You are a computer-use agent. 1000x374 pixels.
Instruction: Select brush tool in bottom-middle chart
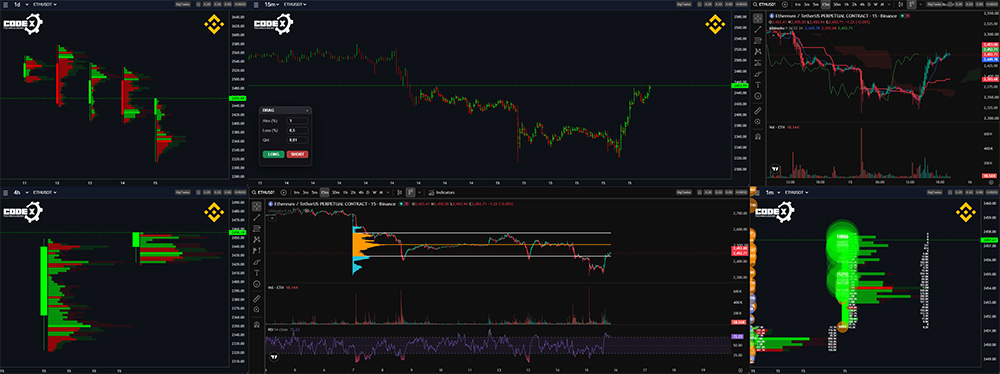pyautogui.click(x=257, y=262)
